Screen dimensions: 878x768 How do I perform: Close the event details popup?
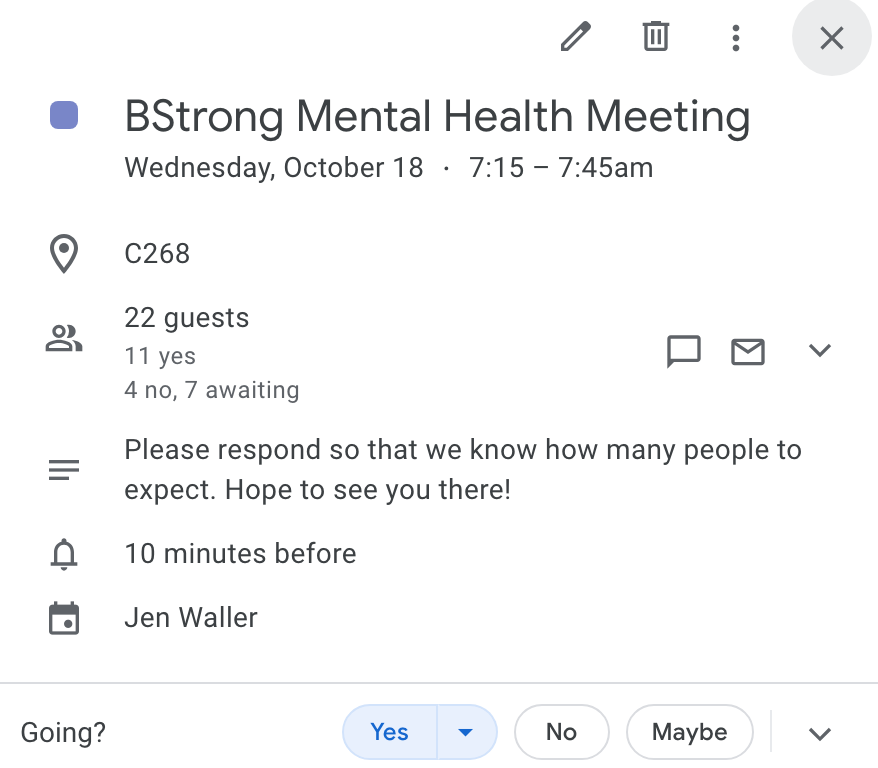(x=831, y=38)
